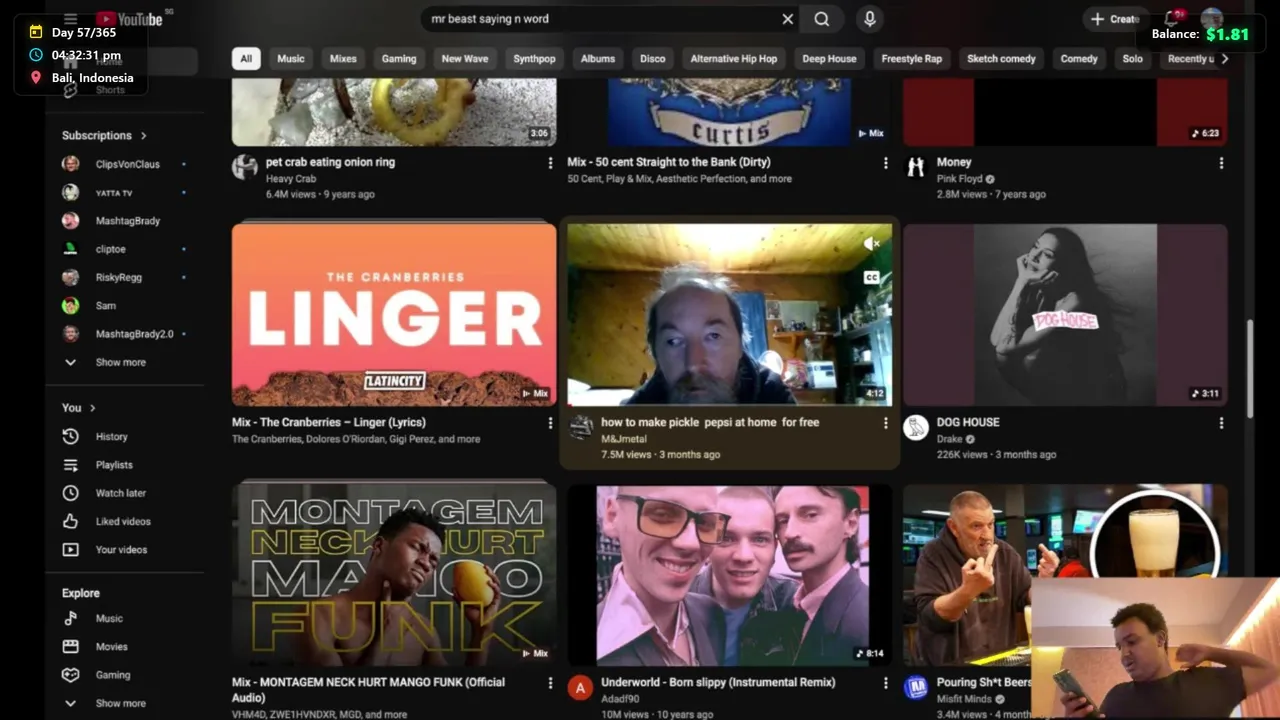
Task: Open the Heavy Crab channel avatar
Action: click(x=245, y=167)
